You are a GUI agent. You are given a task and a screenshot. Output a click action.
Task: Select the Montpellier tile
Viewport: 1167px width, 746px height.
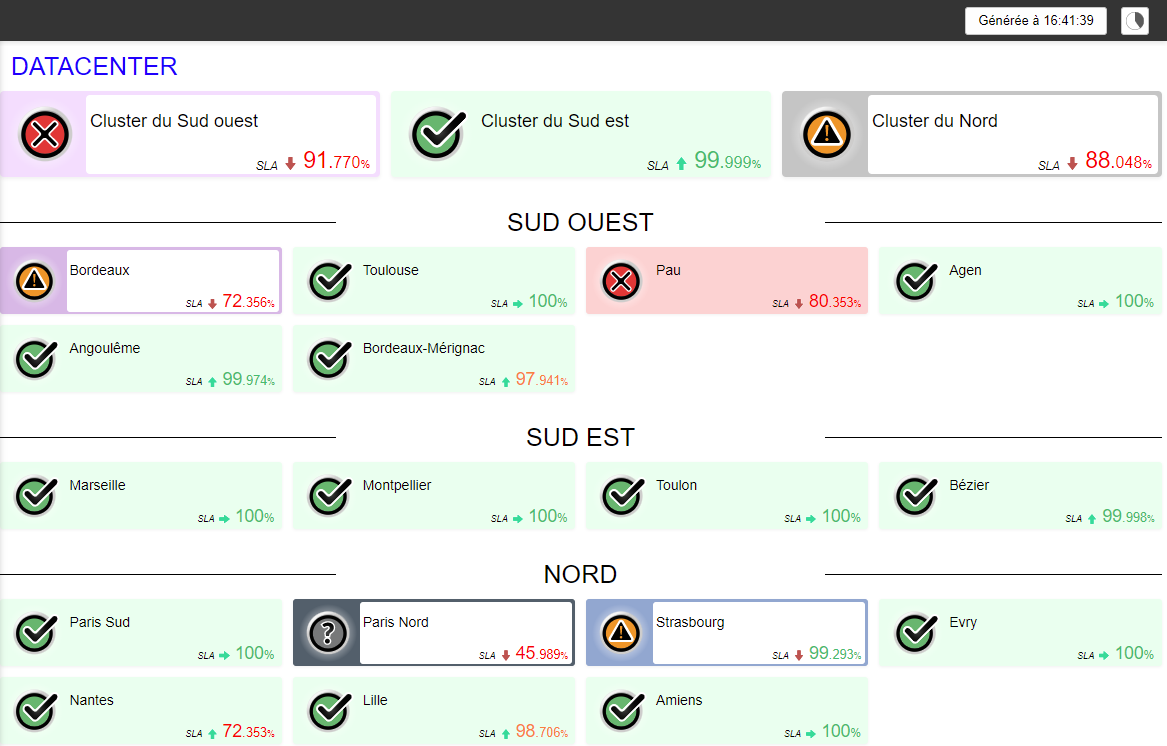tap(434, 496)
